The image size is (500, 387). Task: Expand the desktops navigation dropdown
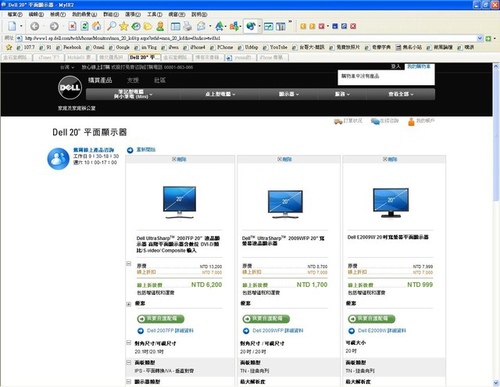click(x=220, y=94)
